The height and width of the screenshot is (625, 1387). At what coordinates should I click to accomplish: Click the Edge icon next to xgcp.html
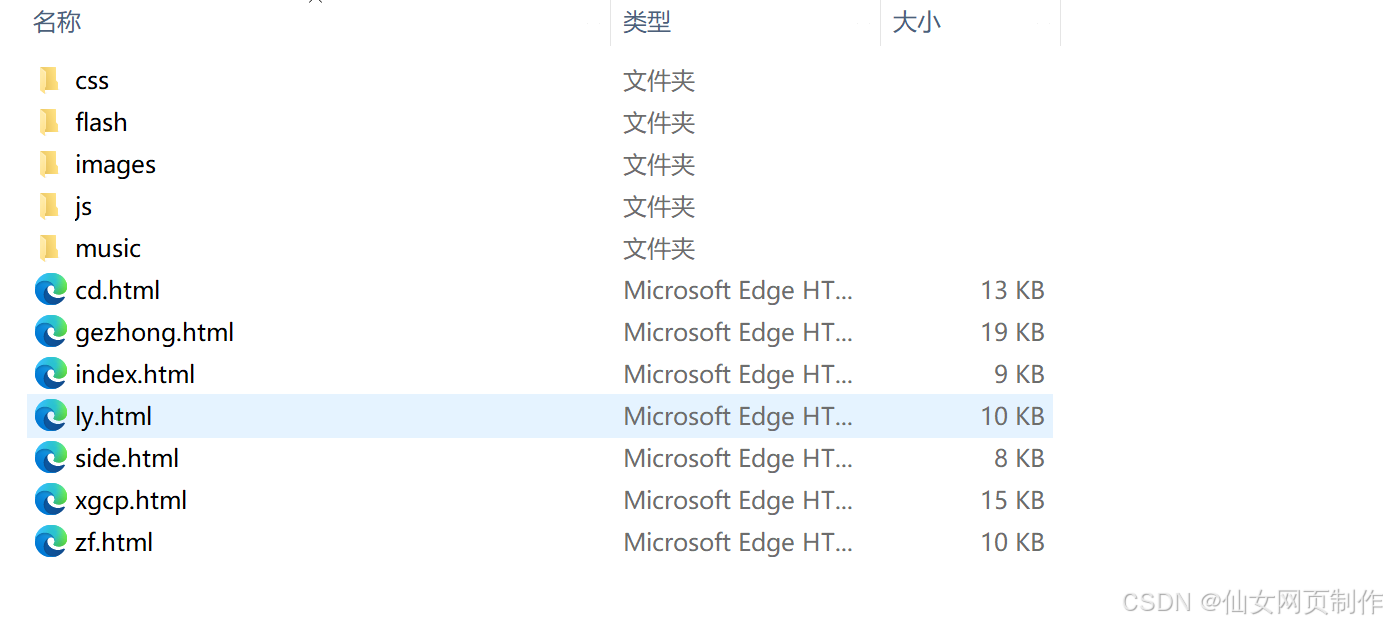[x=50, y=499]
